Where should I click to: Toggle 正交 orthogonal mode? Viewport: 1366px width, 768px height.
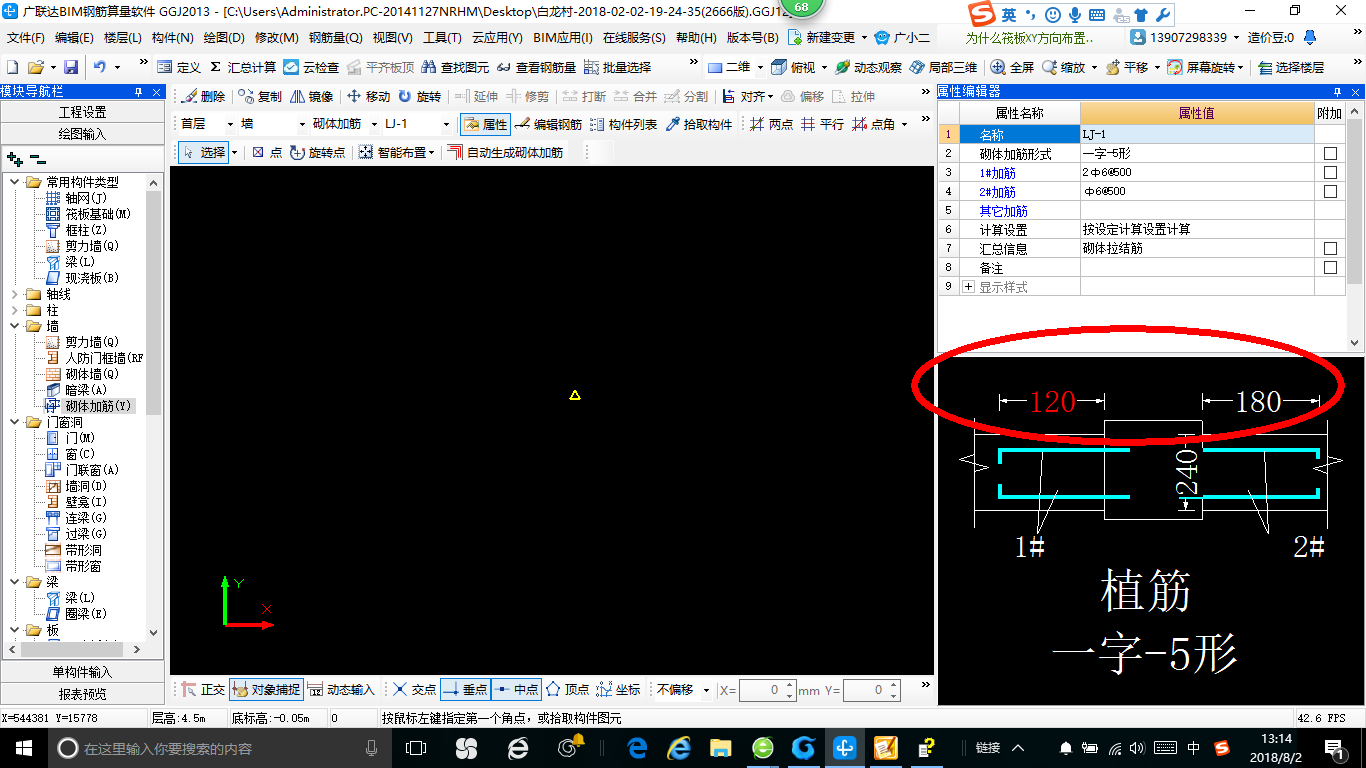(x=203, y=690)
